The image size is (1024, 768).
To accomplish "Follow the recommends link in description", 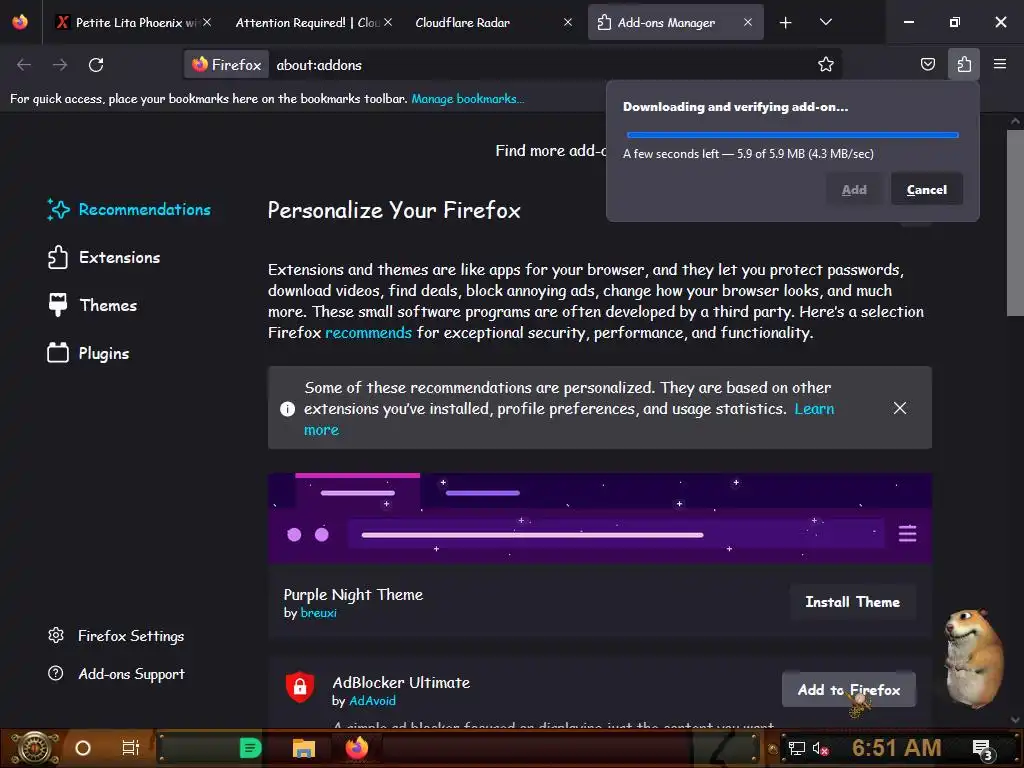I will point(368,333).
